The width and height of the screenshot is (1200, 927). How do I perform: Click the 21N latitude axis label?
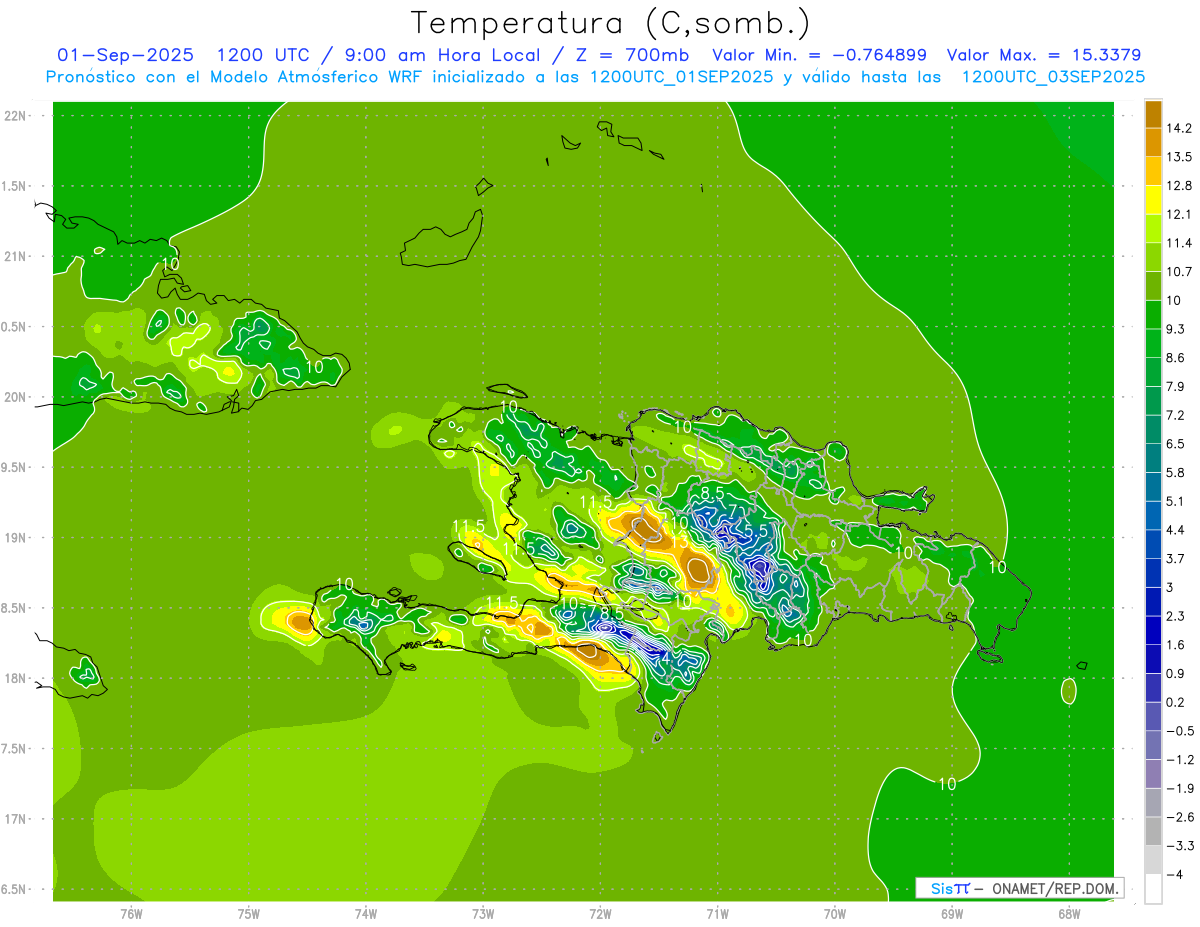(16, 256)
